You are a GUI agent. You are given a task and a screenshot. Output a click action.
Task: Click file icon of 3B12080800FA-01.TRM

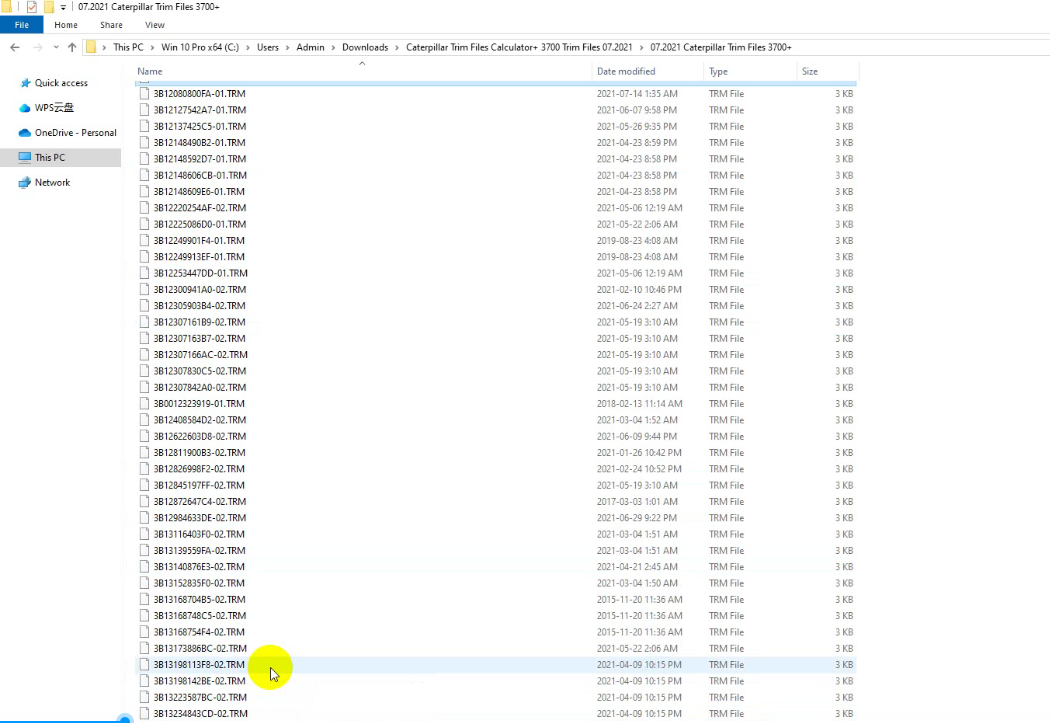(x=144, y=94)
